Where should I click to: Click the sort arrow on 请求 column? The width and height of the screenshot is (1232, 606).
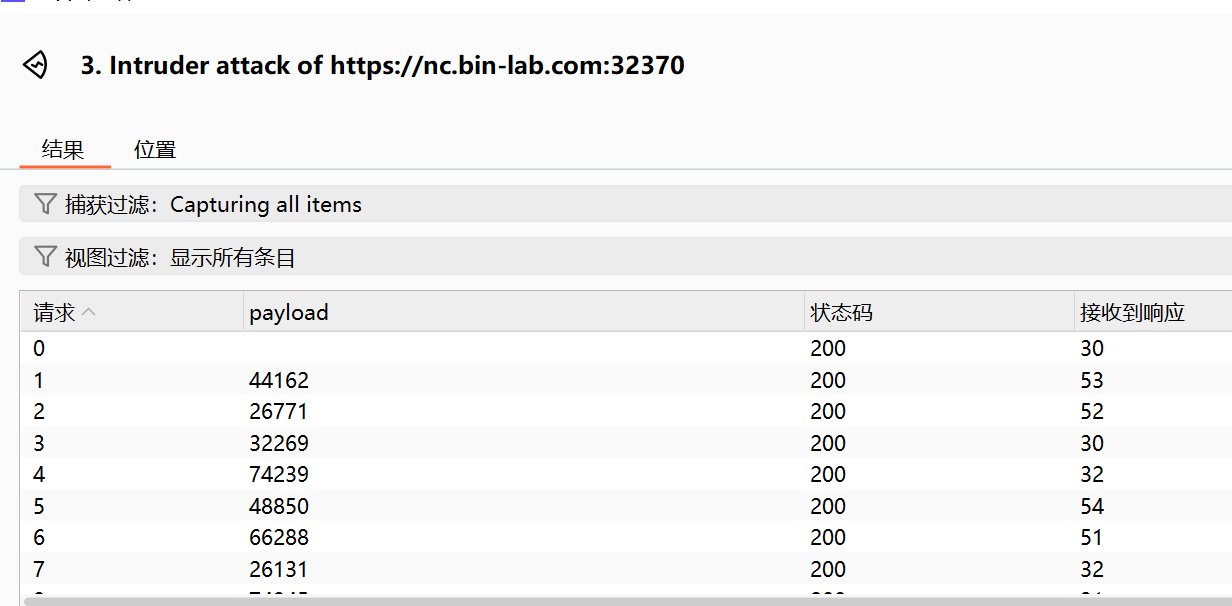tap(89, 312)
